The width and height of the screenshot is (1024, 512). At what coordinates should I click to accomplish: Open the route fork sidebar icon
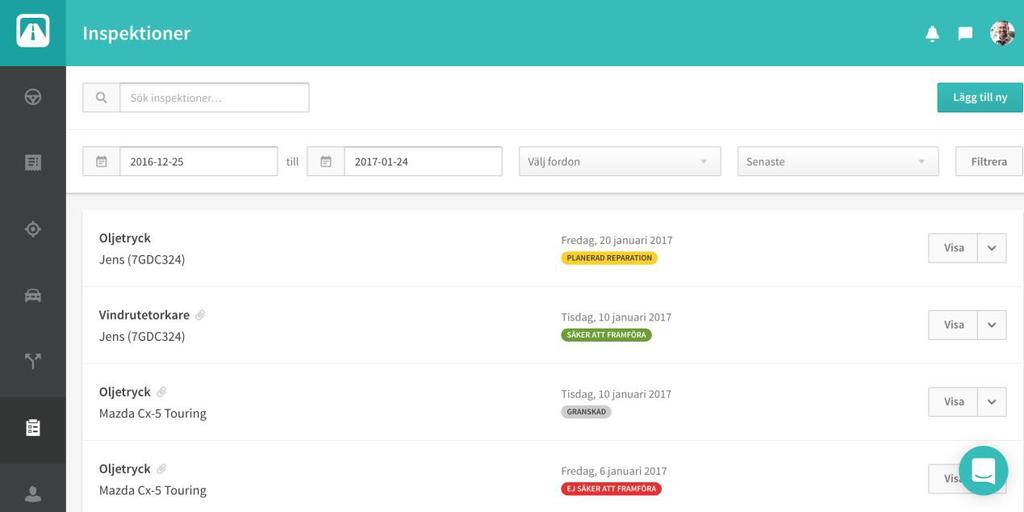pyautogui.click(x=33, y=361)
